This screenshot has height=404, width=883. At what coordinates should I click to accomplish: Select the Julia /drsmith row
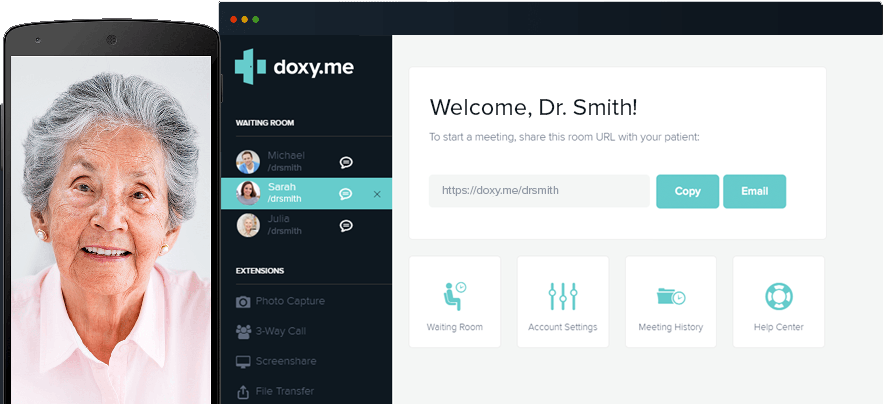click(x=306, y=225)
